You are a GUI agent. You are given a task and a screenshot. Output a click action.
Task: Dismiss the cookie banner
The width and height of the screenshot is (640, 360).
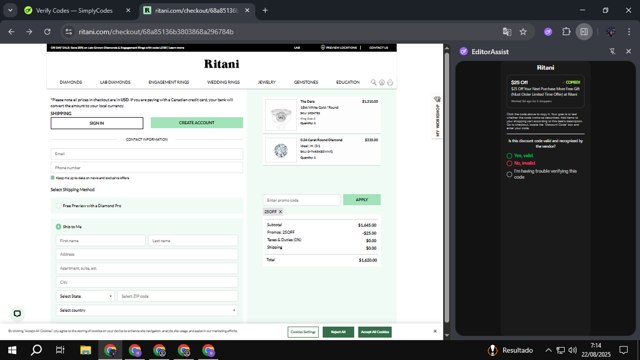click(x=435, y=331)
